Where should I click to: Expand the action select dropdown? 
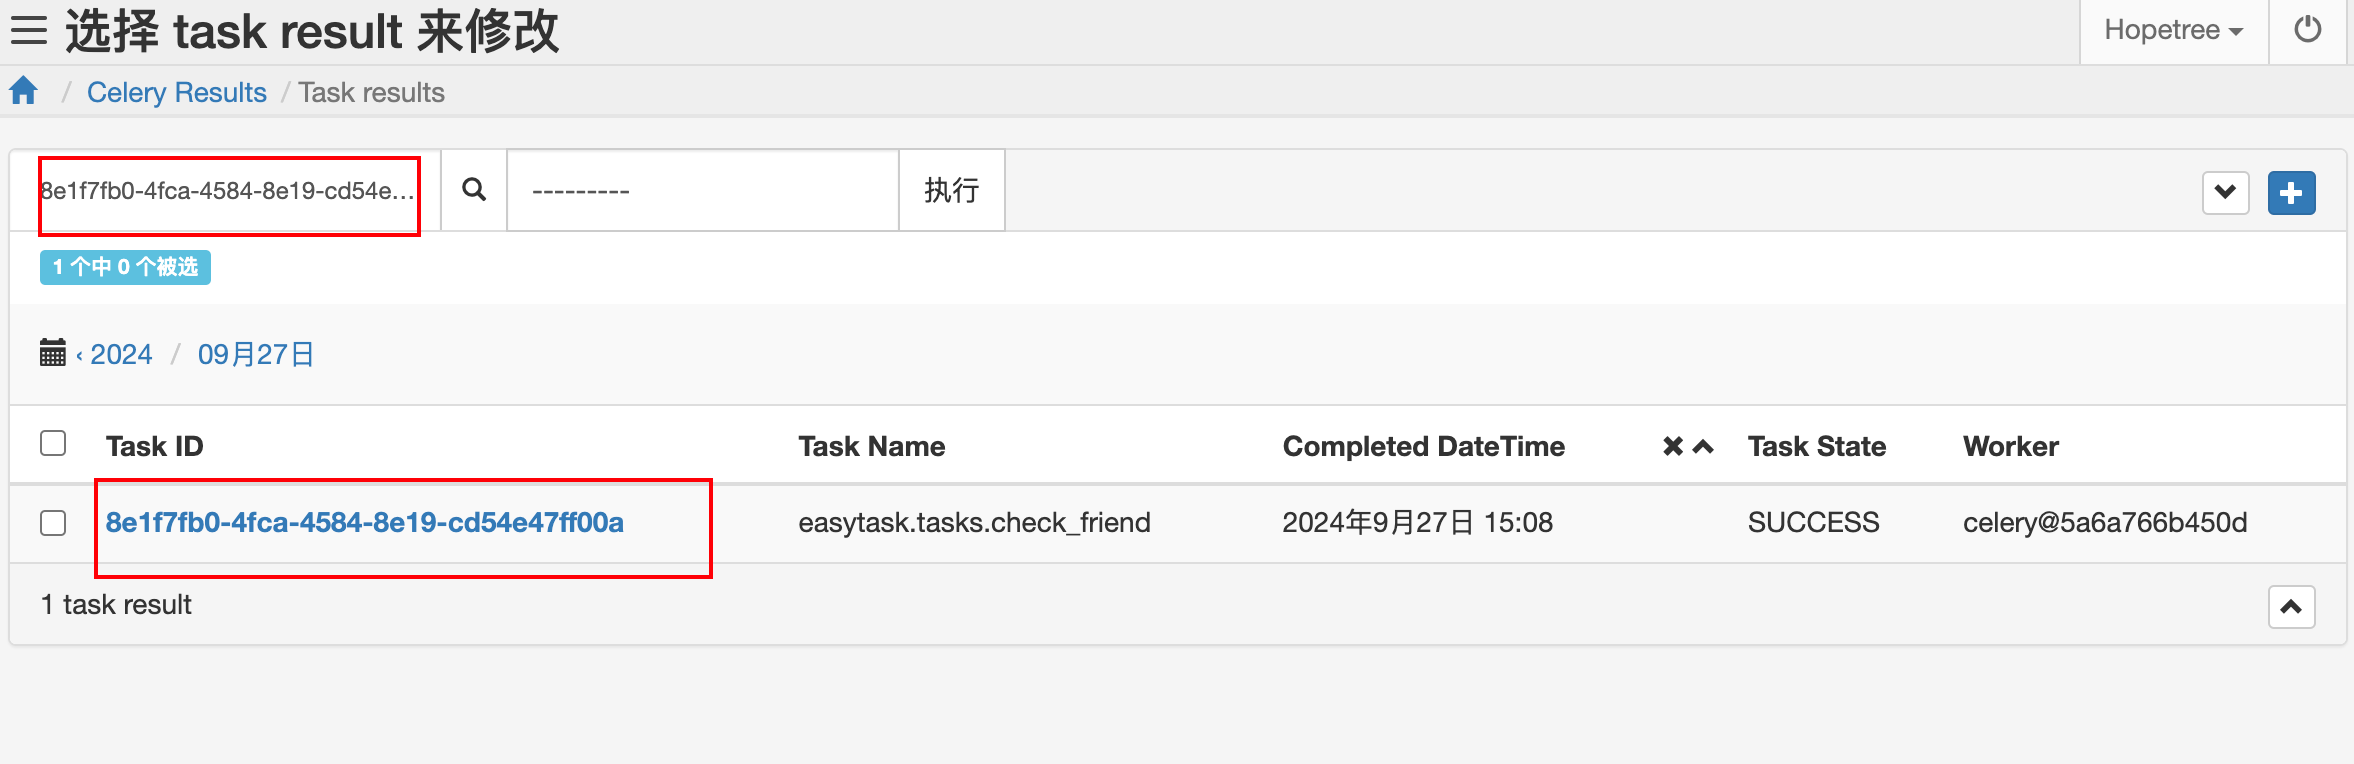click(703, 190)
